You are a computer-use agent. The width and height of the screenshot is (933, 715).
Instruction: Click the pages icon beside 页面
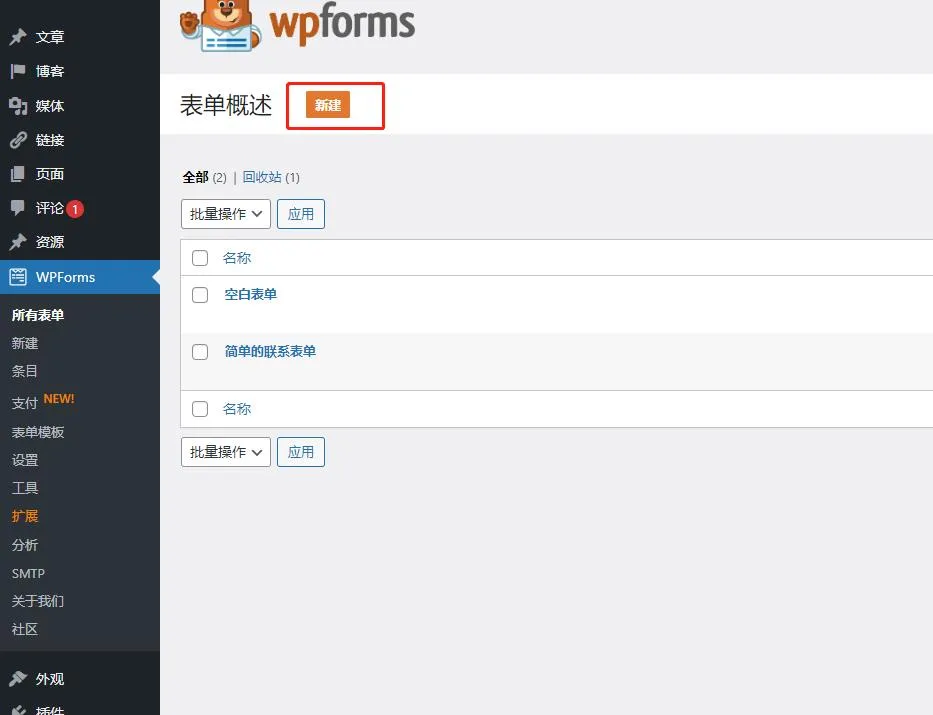pos(18,174)
